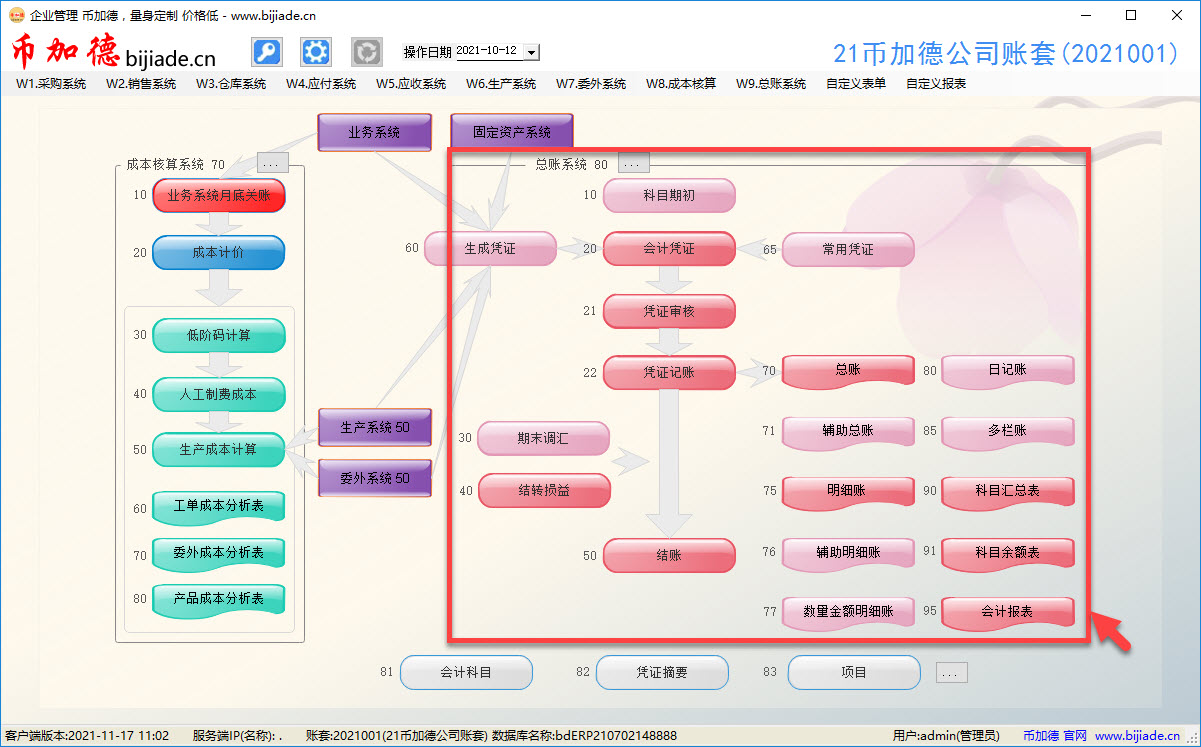This screenshot has height=747, width=1201.
Task: Click the 会计凭证 button
Action: tap(669, 249)
